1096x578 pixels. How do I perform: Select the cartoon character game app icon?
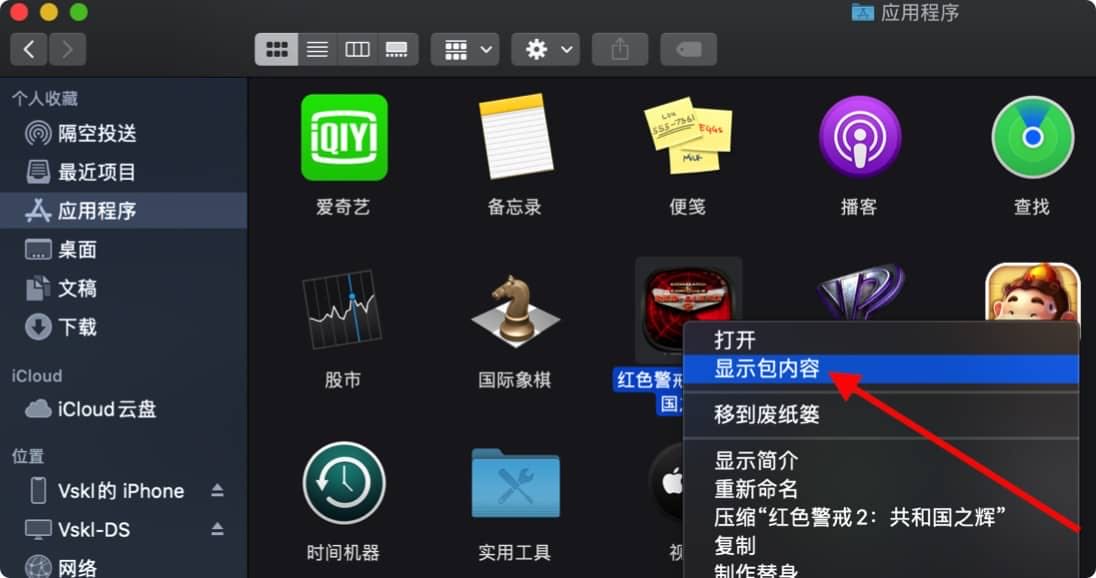coord(1032,292)
